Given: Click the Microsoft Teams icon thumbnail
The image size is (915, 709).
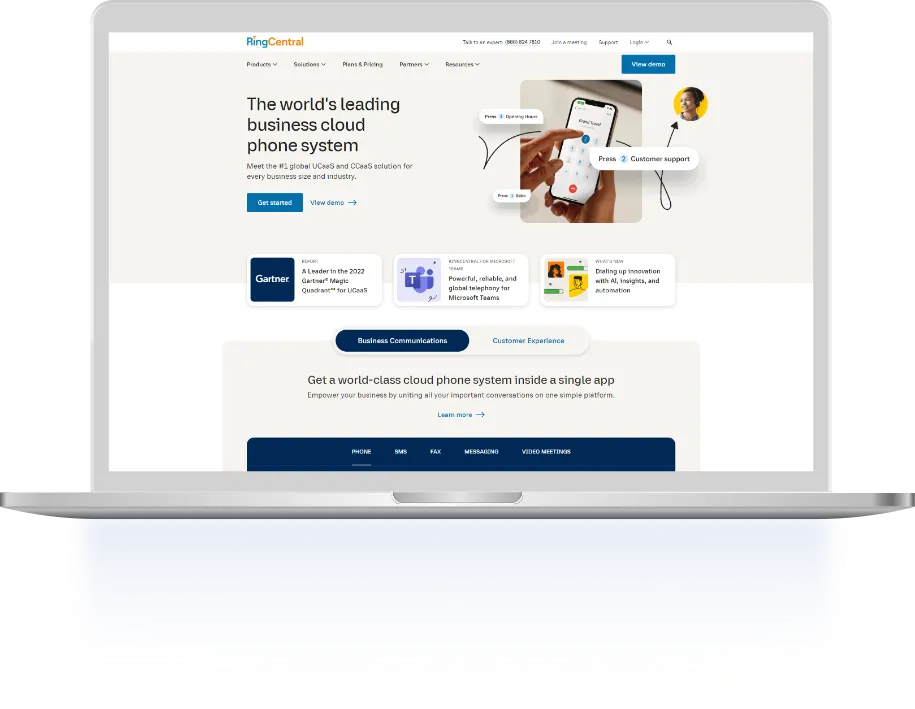Looking at the screenshot, I should [419, 280].
